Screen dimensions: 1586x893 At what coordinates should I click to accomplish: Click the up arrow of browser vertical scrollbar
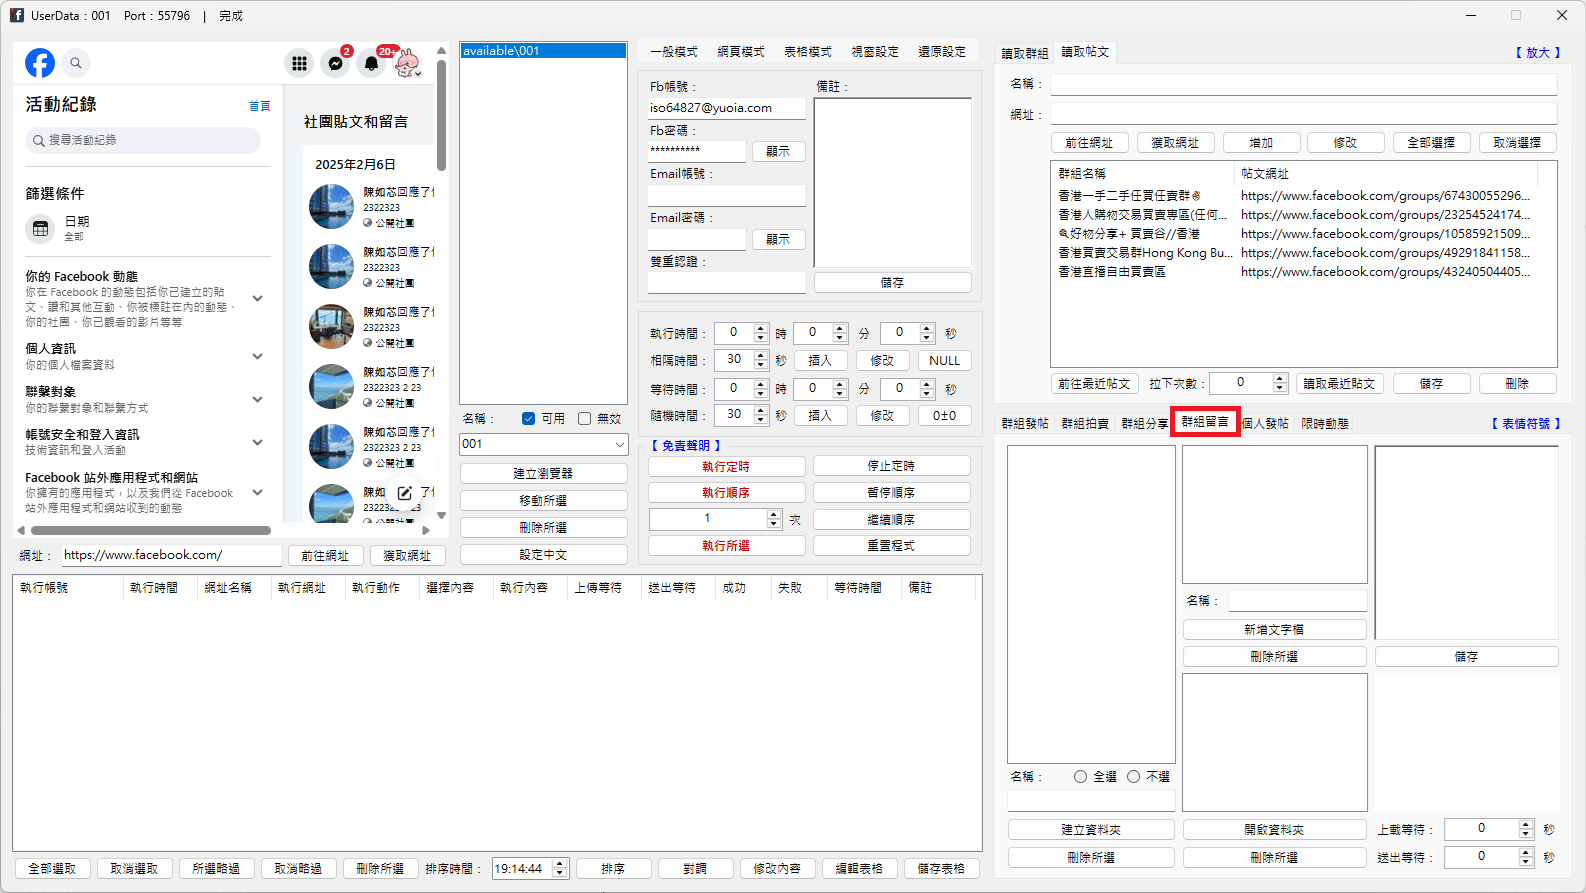tap(442, 51)
